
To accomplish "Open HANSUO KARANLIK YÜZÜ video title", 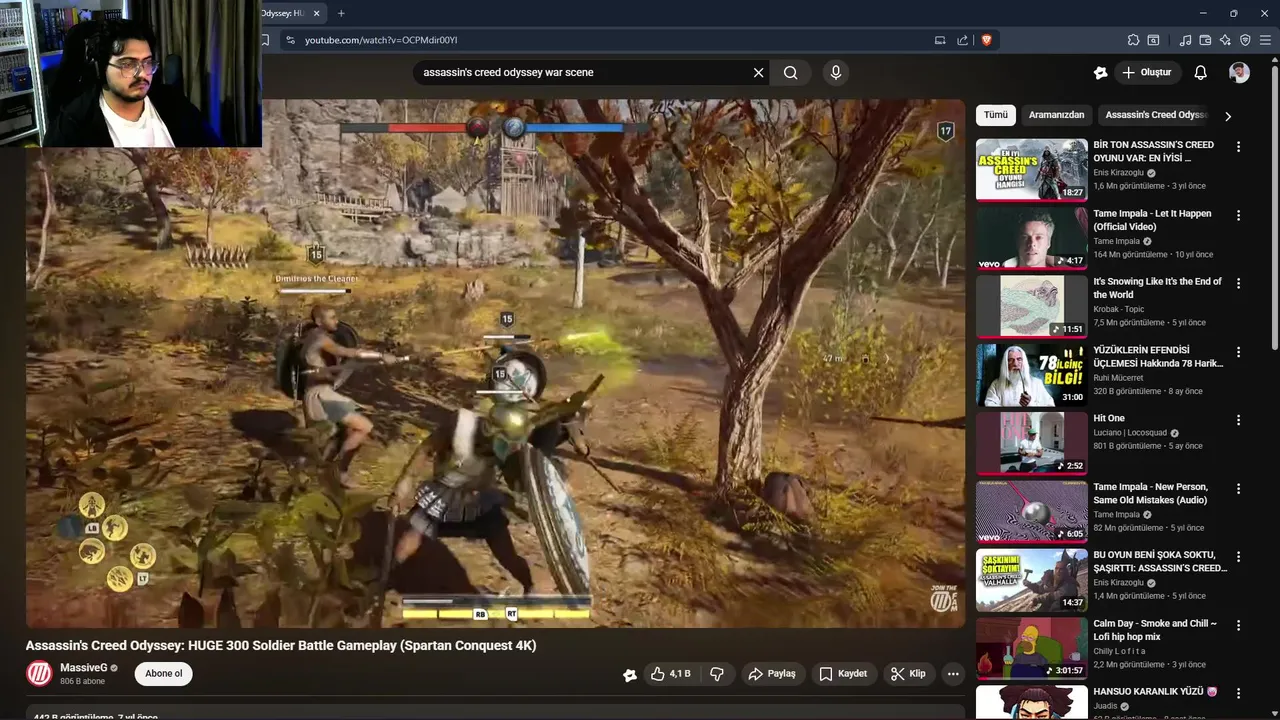I will click(x=1155, y=691).
